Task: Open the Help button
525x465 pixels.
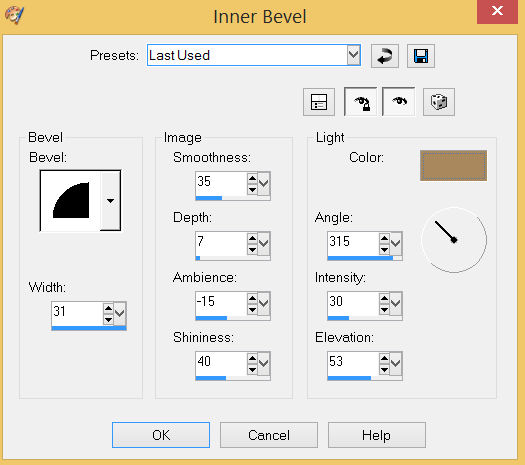Action: [x=377, y=435]
